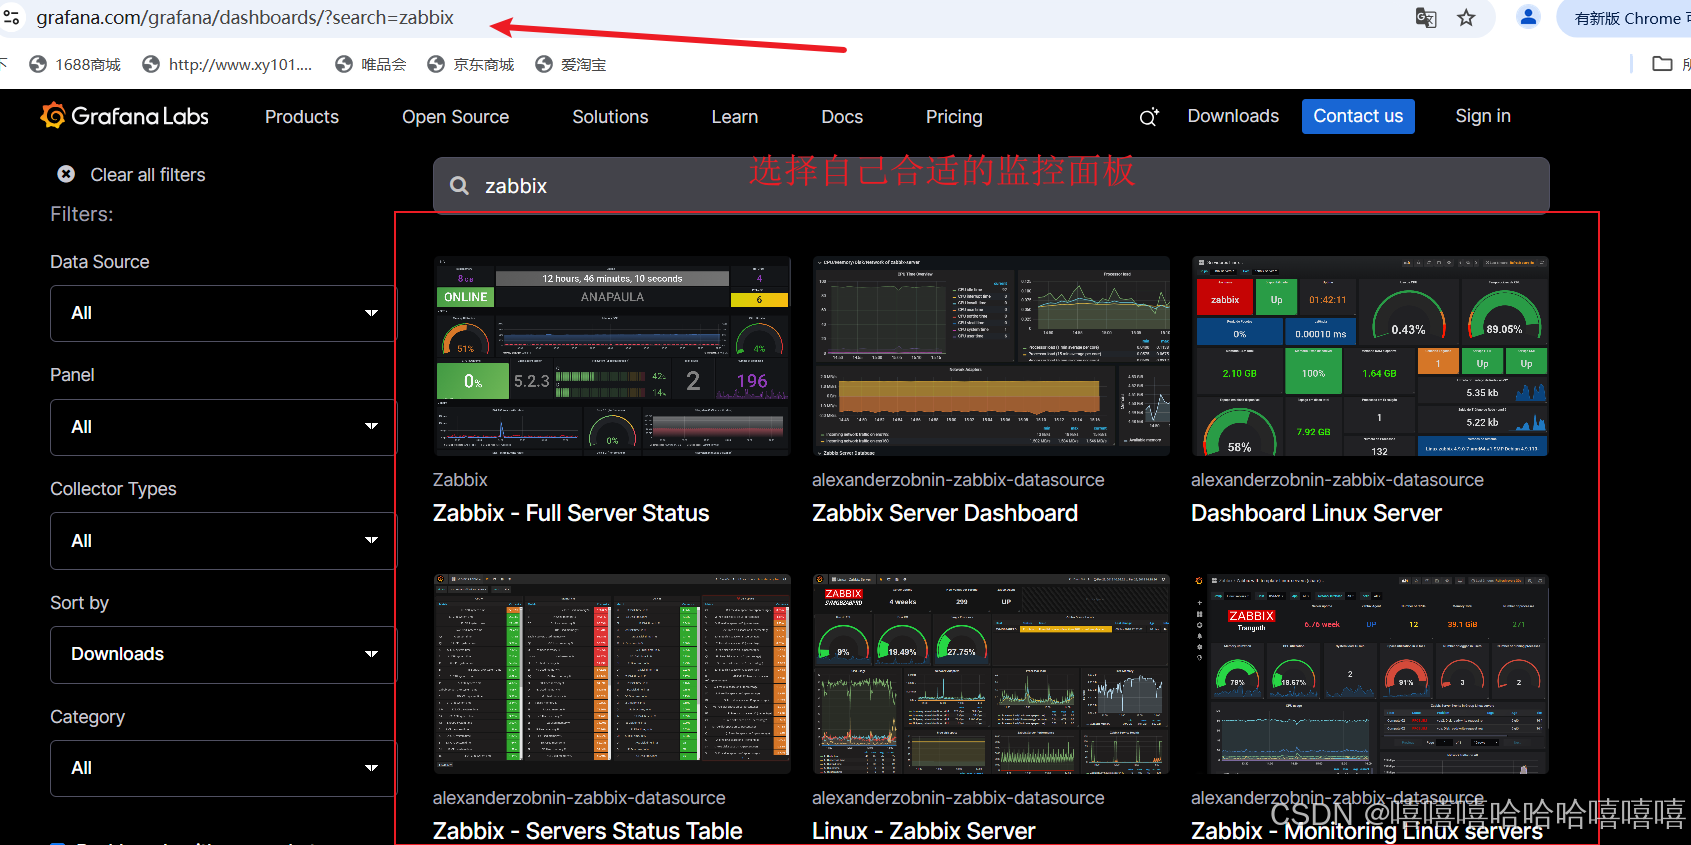Click the translate page icon in address bar
The width and height of the screenshot is (1691, 845).
click(x=1426, y=17)
